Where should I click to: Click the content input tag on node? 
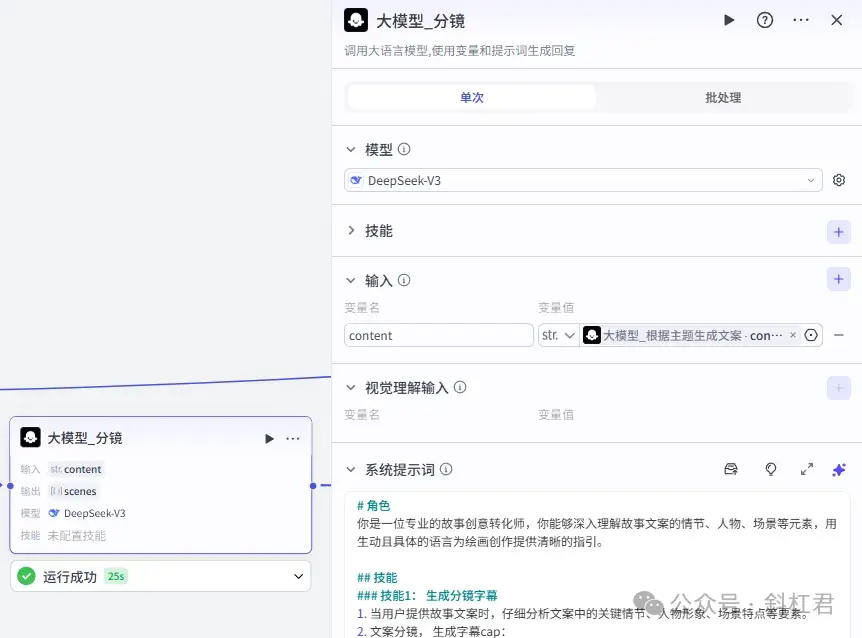[x=76, y=469]
